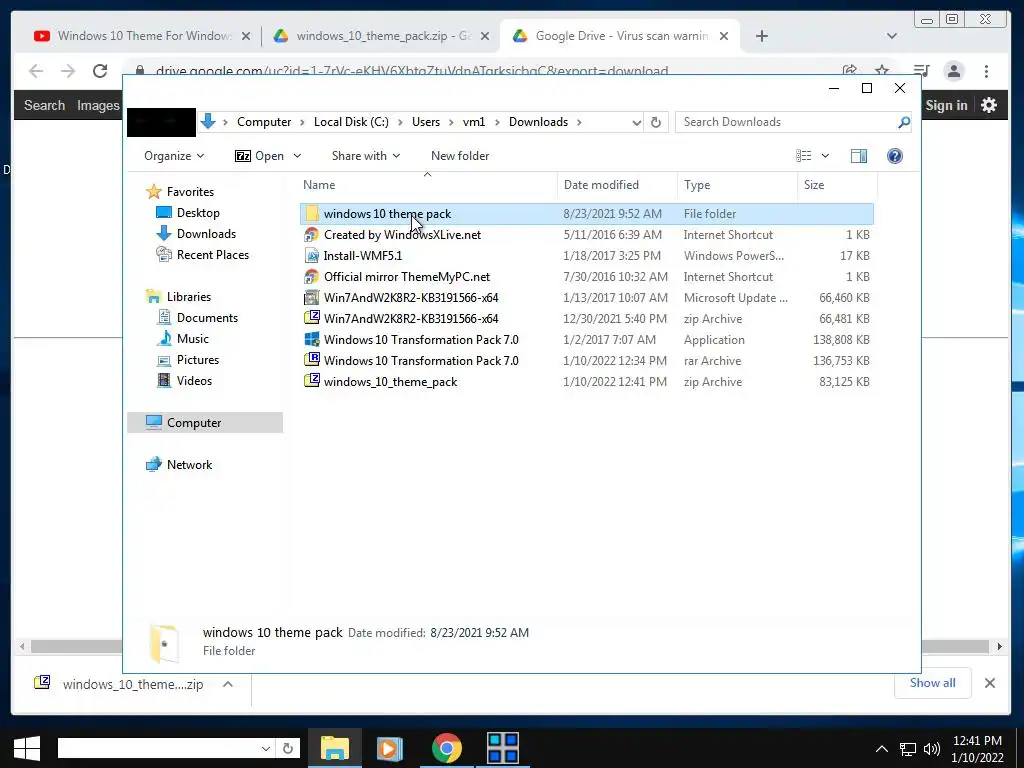Click the Windows Start button
The height and width of the screenshot is (768, 1024).
(x=26, y=748)
